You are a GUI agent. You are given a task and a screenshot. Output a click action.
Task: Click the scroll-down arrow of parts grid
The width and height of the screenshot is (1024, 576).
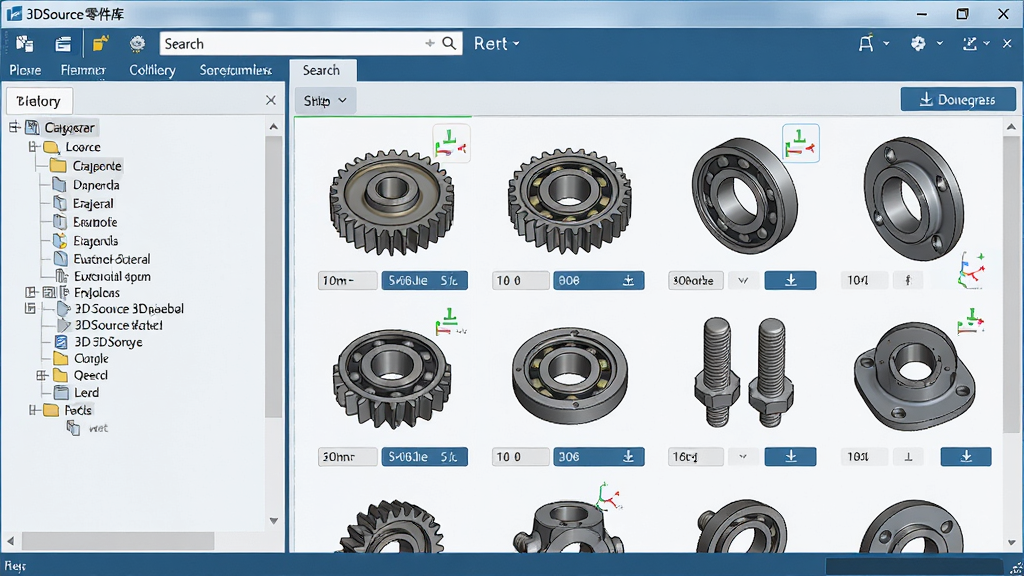pos(1012,543)
